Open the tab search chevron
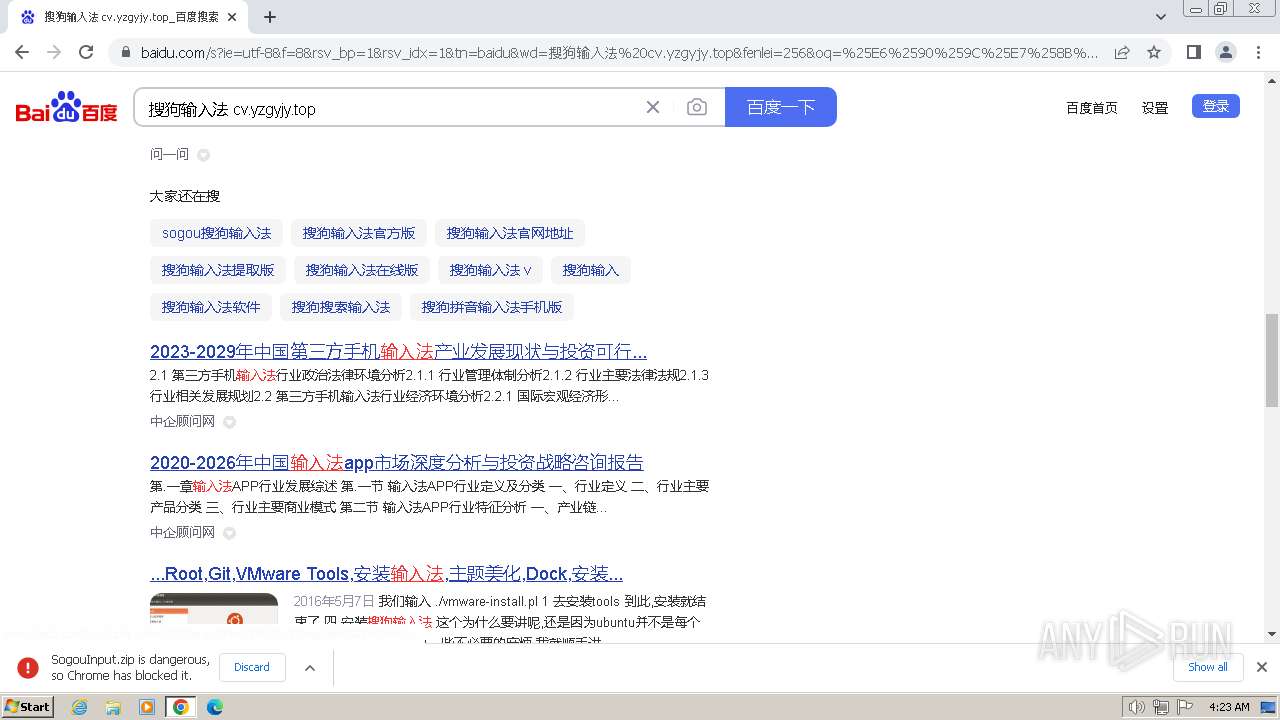Image resolution: width=1280 pixels, height=720 pixels. click(1161, 17)
